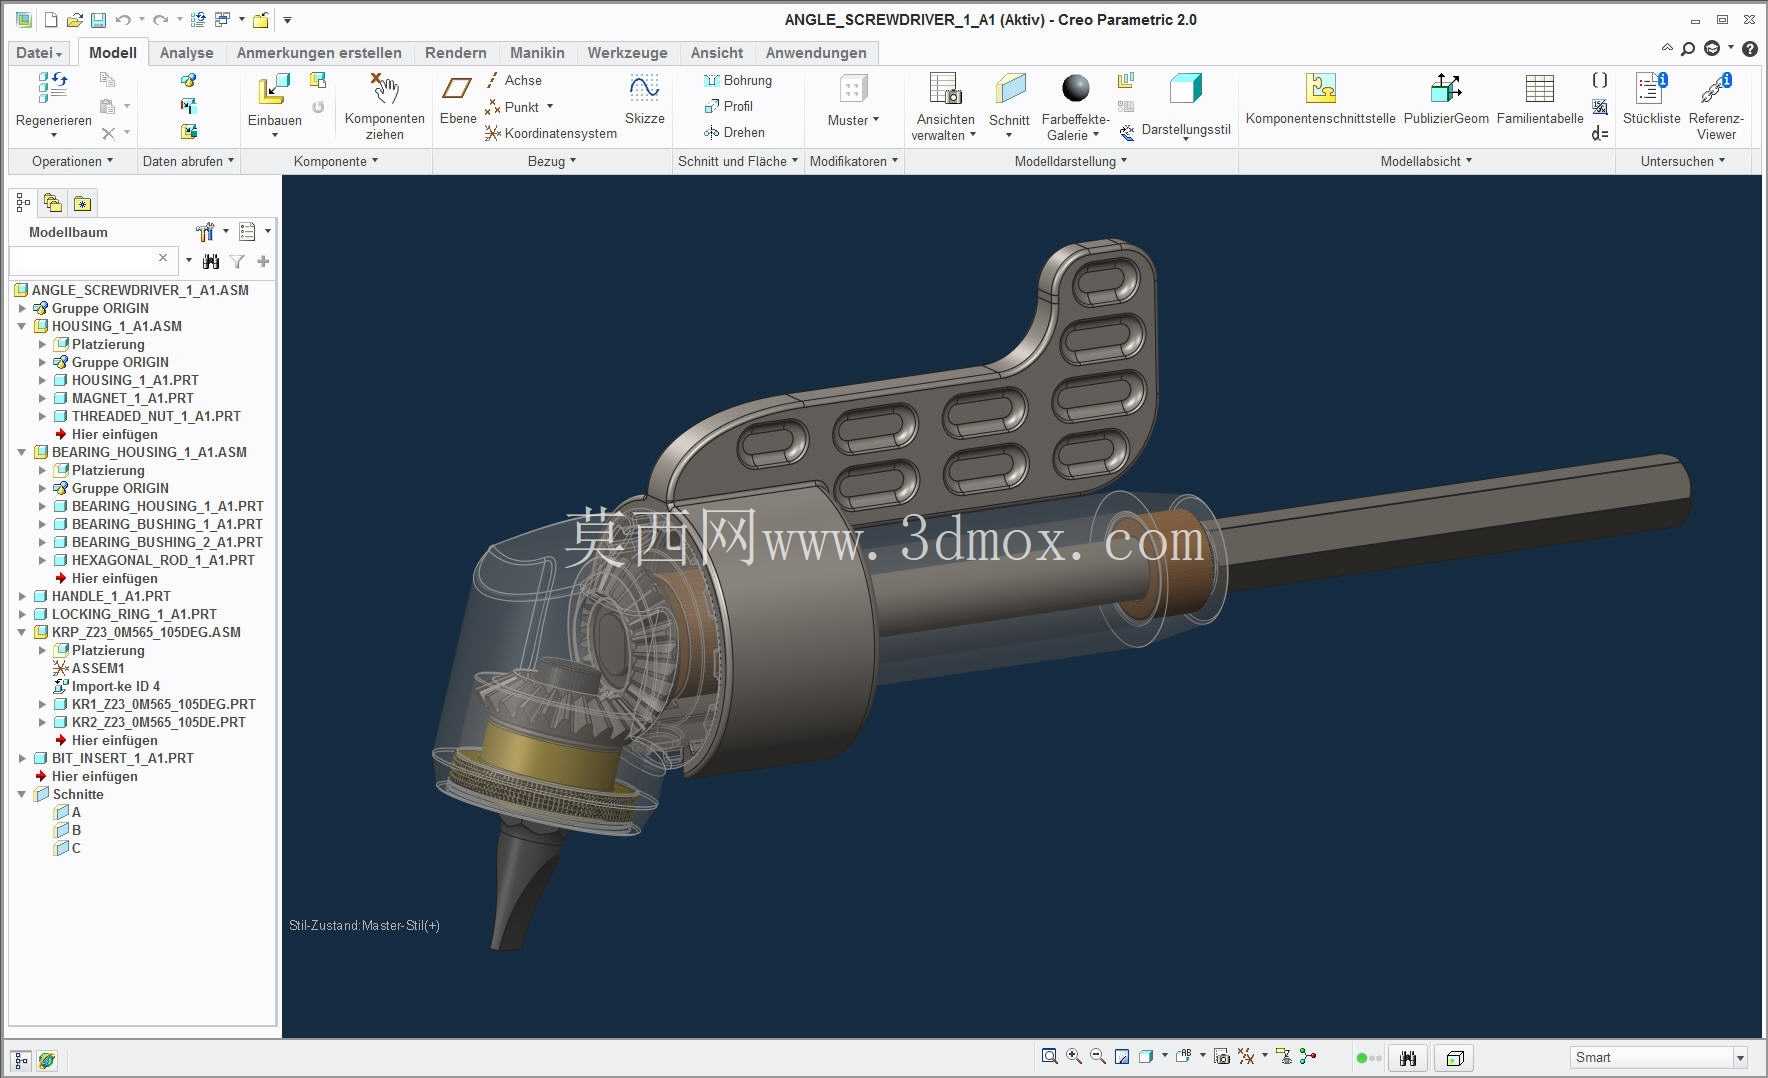Select LOCKING_RING_1_A1.PRT in tree
Viewport: 1768px width, 1078px height.
pyautogui.click(x=124, y=614)
